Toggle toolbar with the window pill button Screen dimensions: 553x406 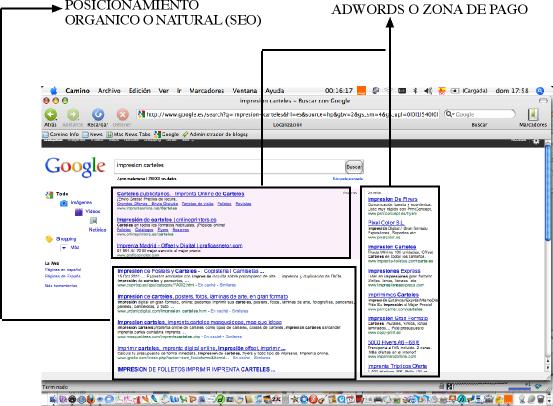[543, 101]
